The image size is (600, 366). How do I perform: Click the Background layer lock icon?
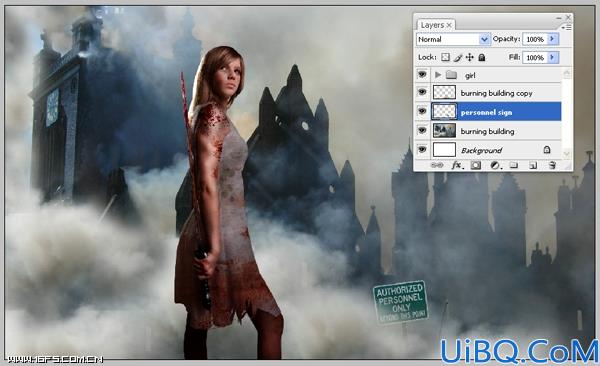click(x=547, y=150)
